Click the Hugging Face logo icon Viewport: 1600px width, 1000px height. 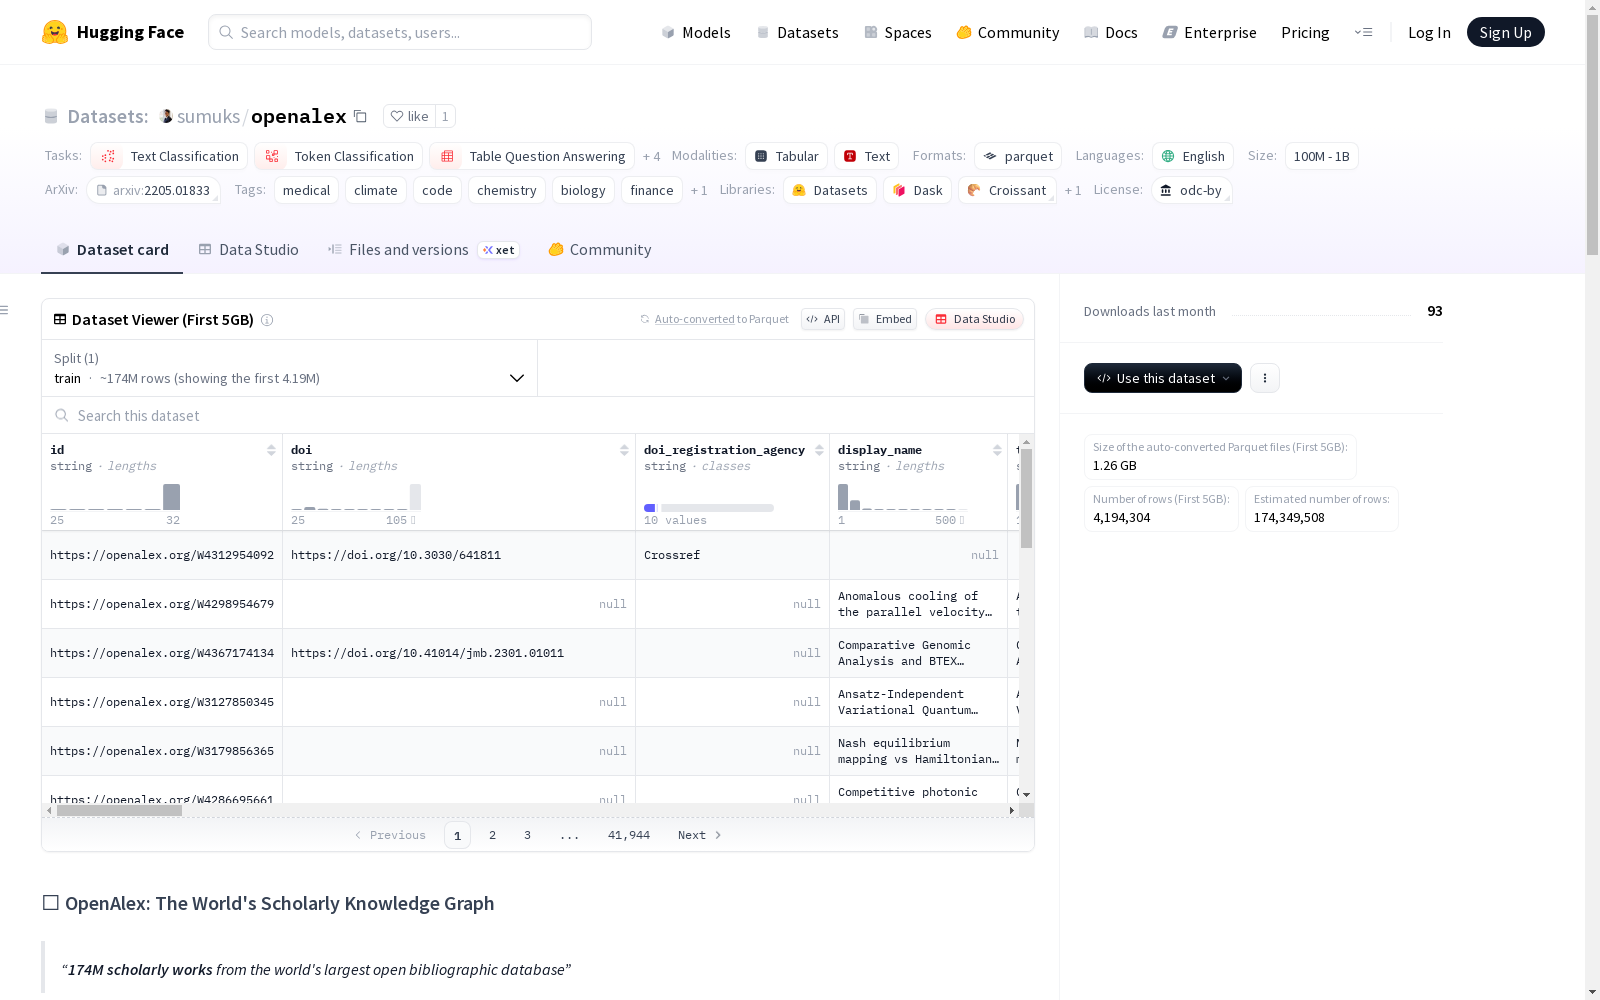coord(55,32)
